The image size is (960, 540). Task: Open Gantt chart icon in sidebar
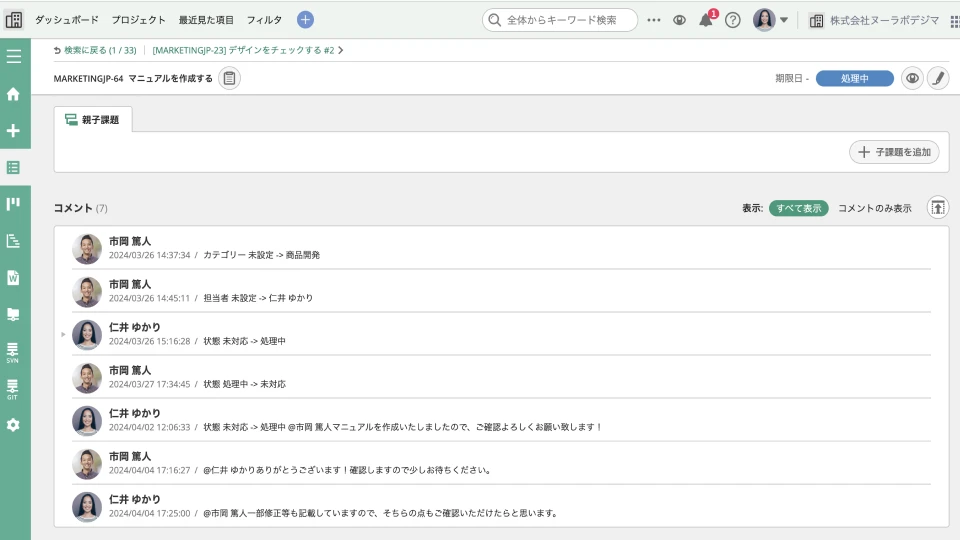pyautogui.click(x=13, y=241)
